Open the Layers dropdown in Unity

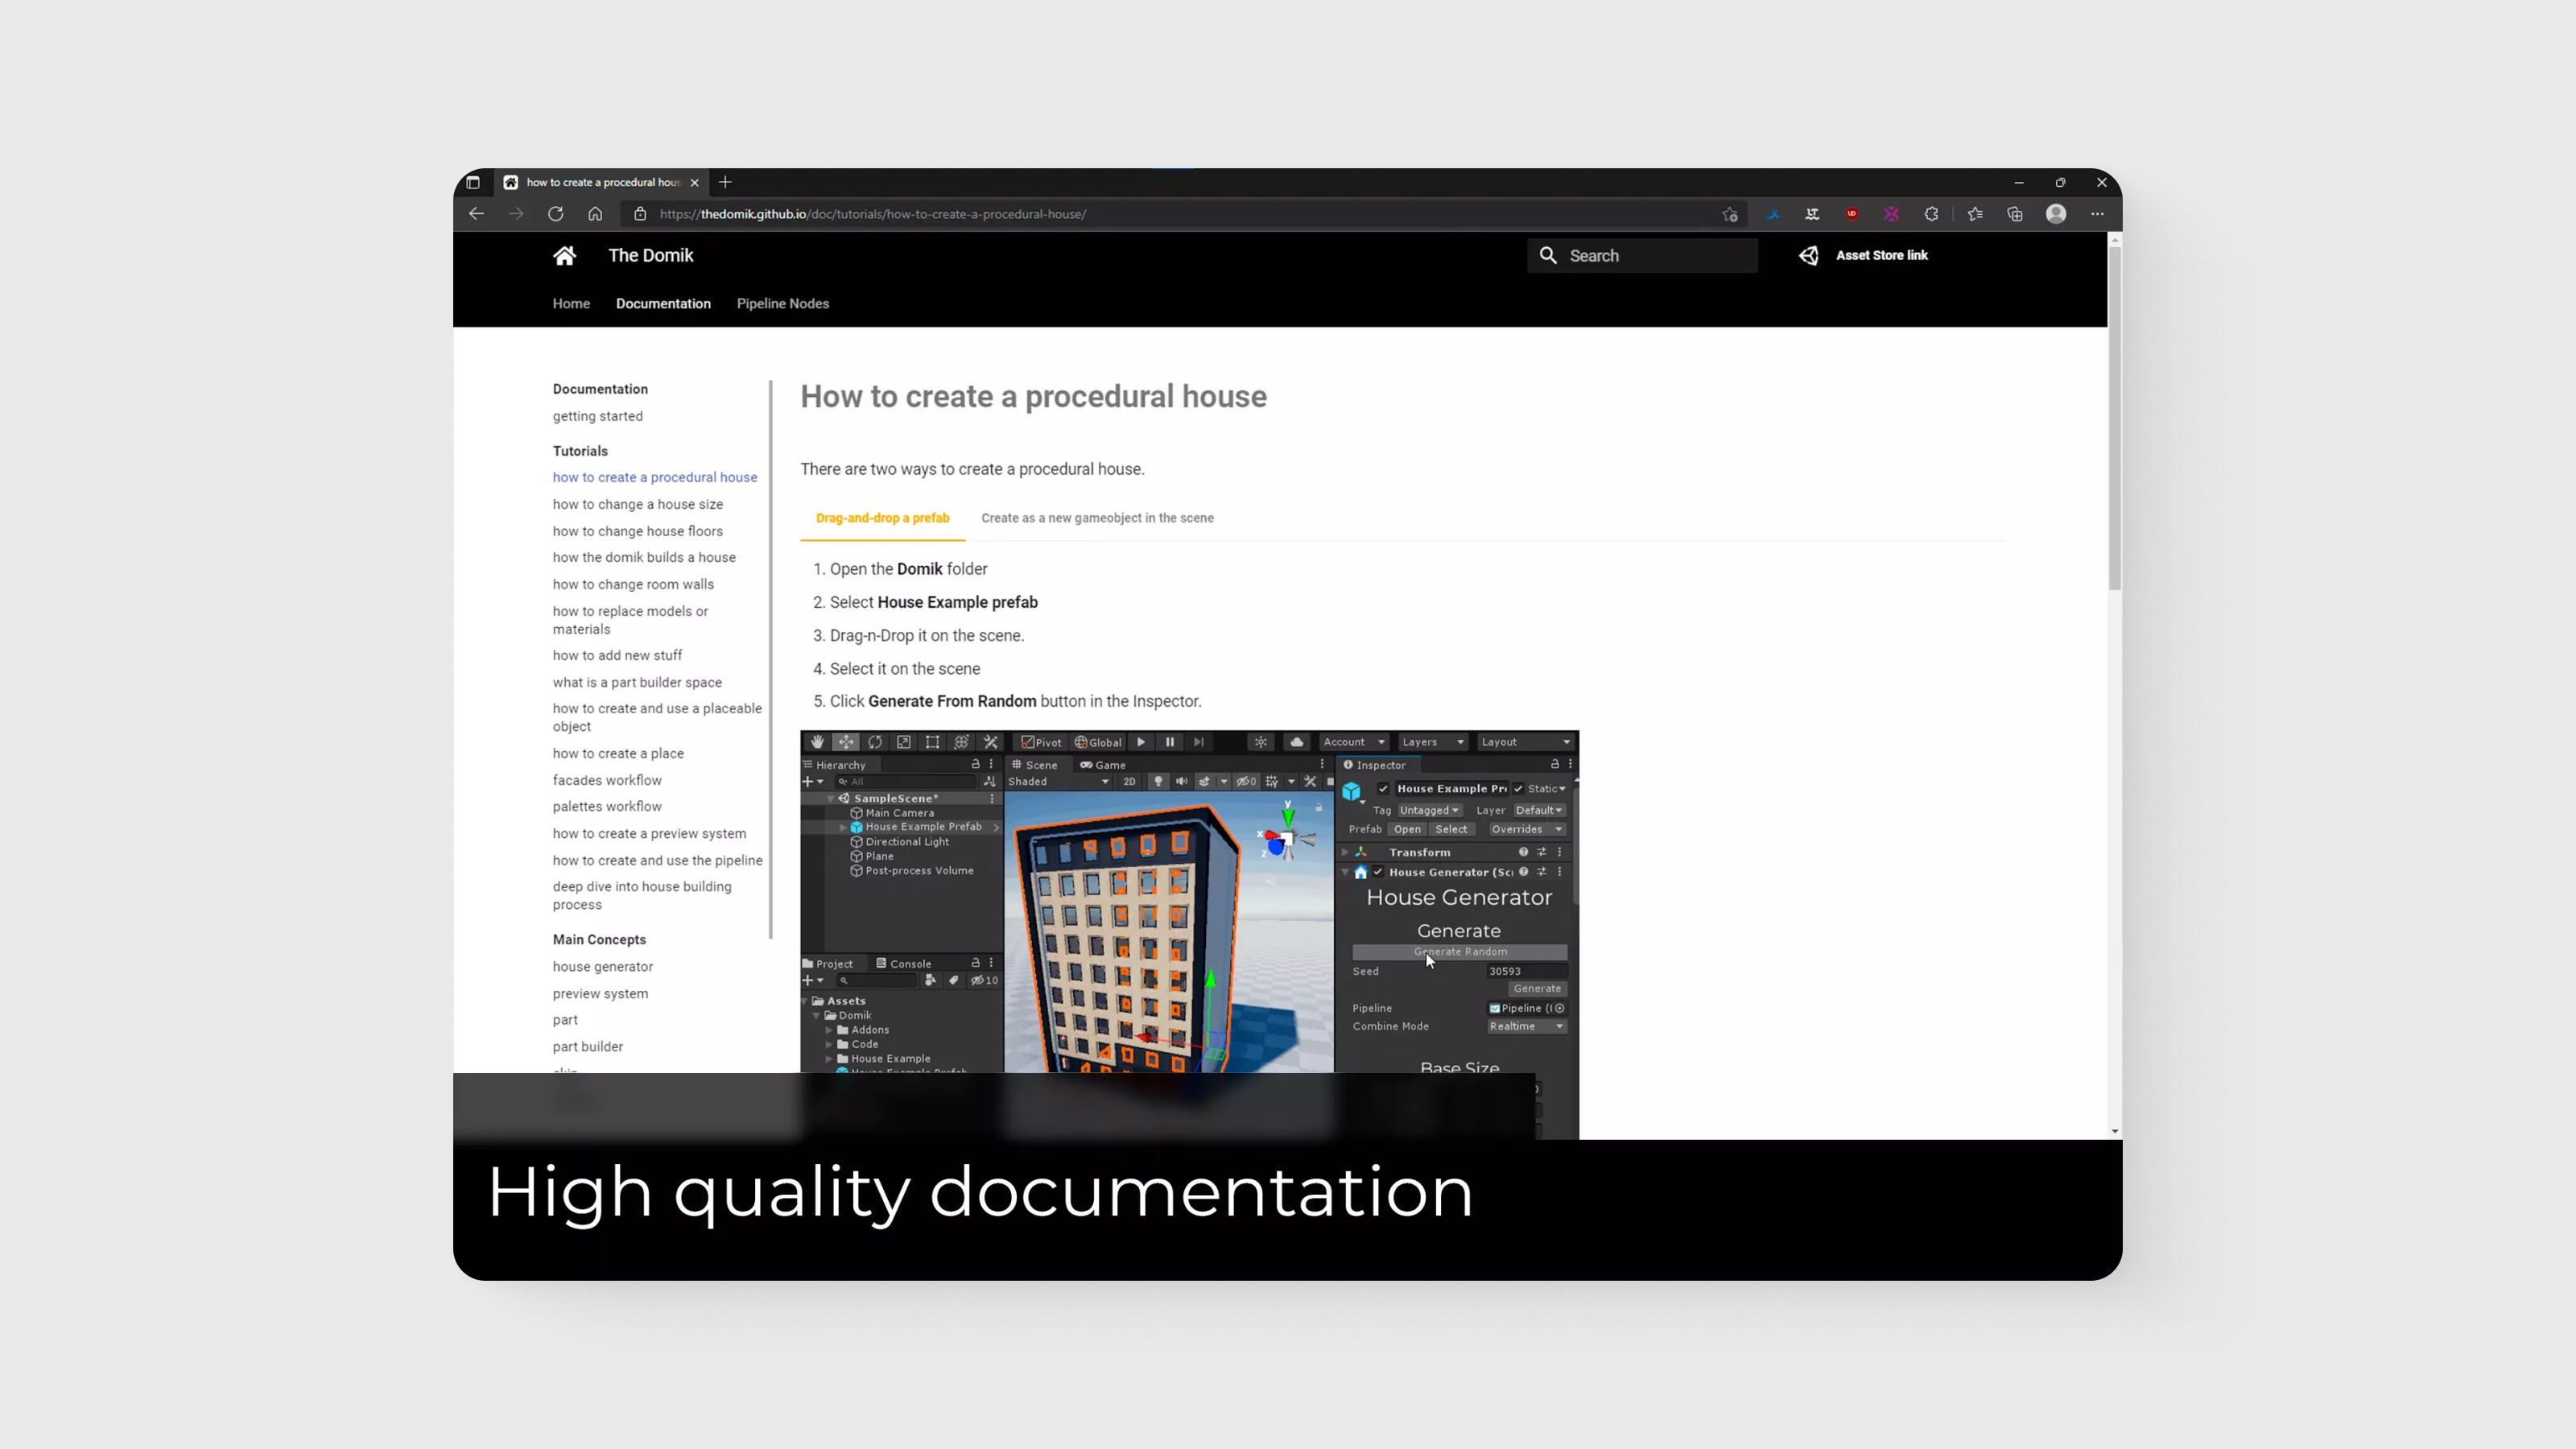pos(1432,742)
